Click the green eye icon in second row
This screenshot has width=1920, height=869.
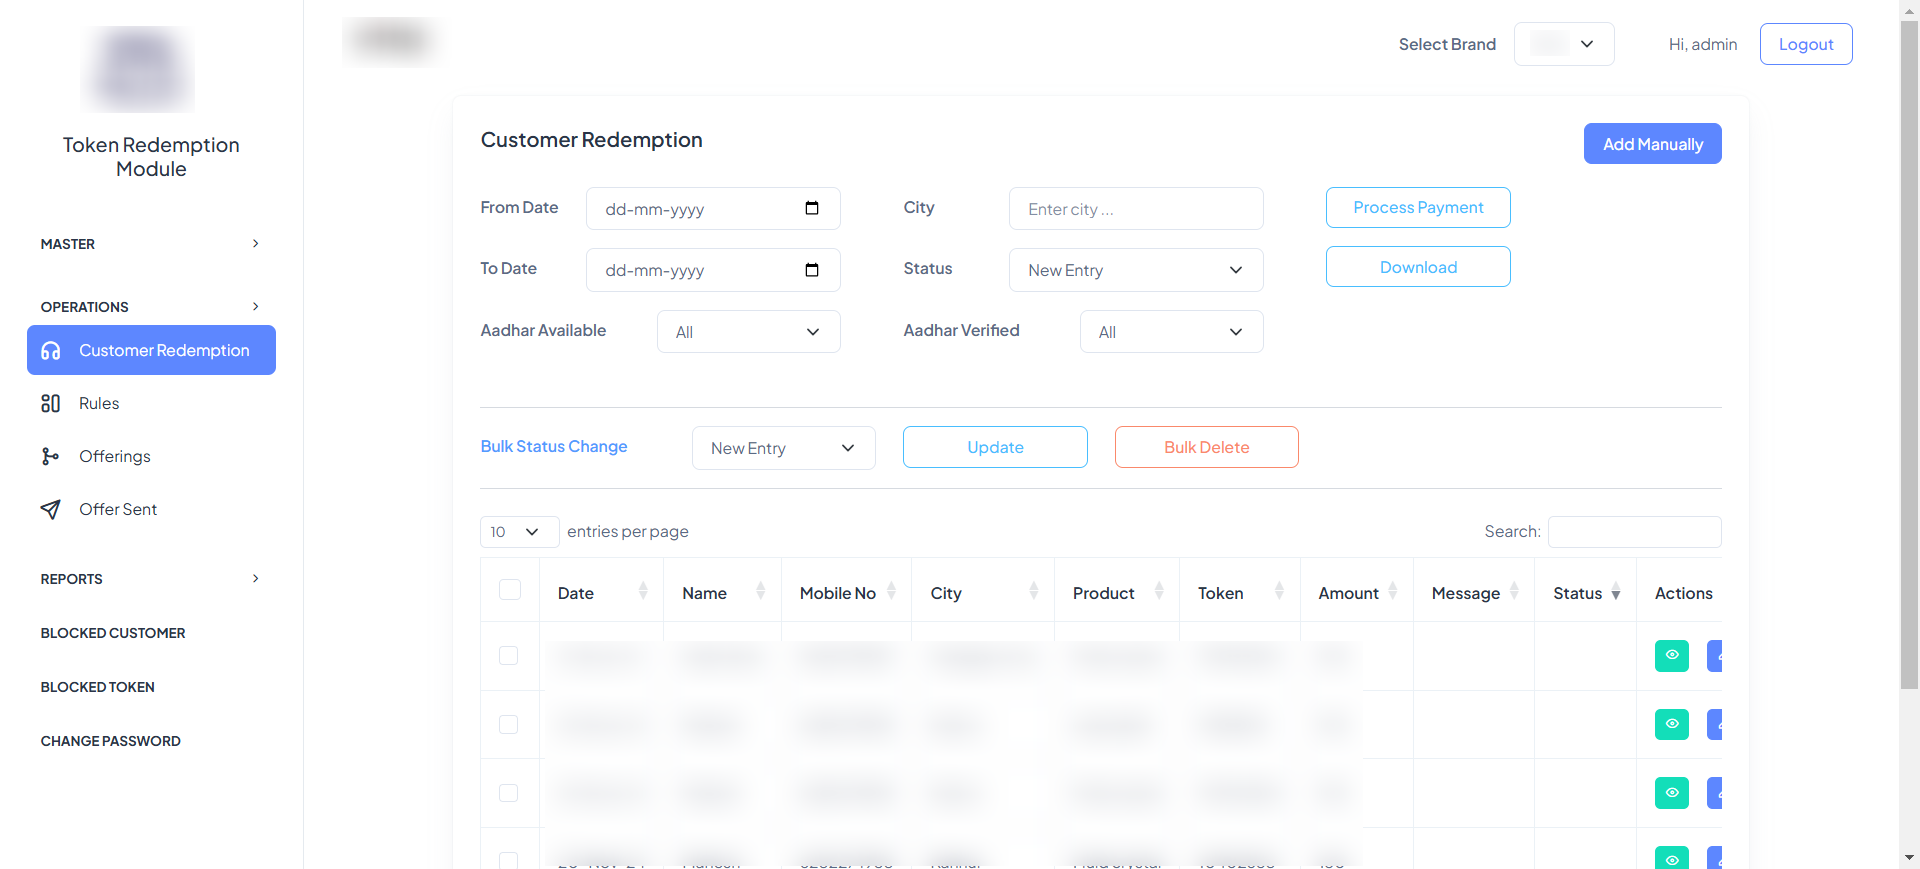point(1671,724)
